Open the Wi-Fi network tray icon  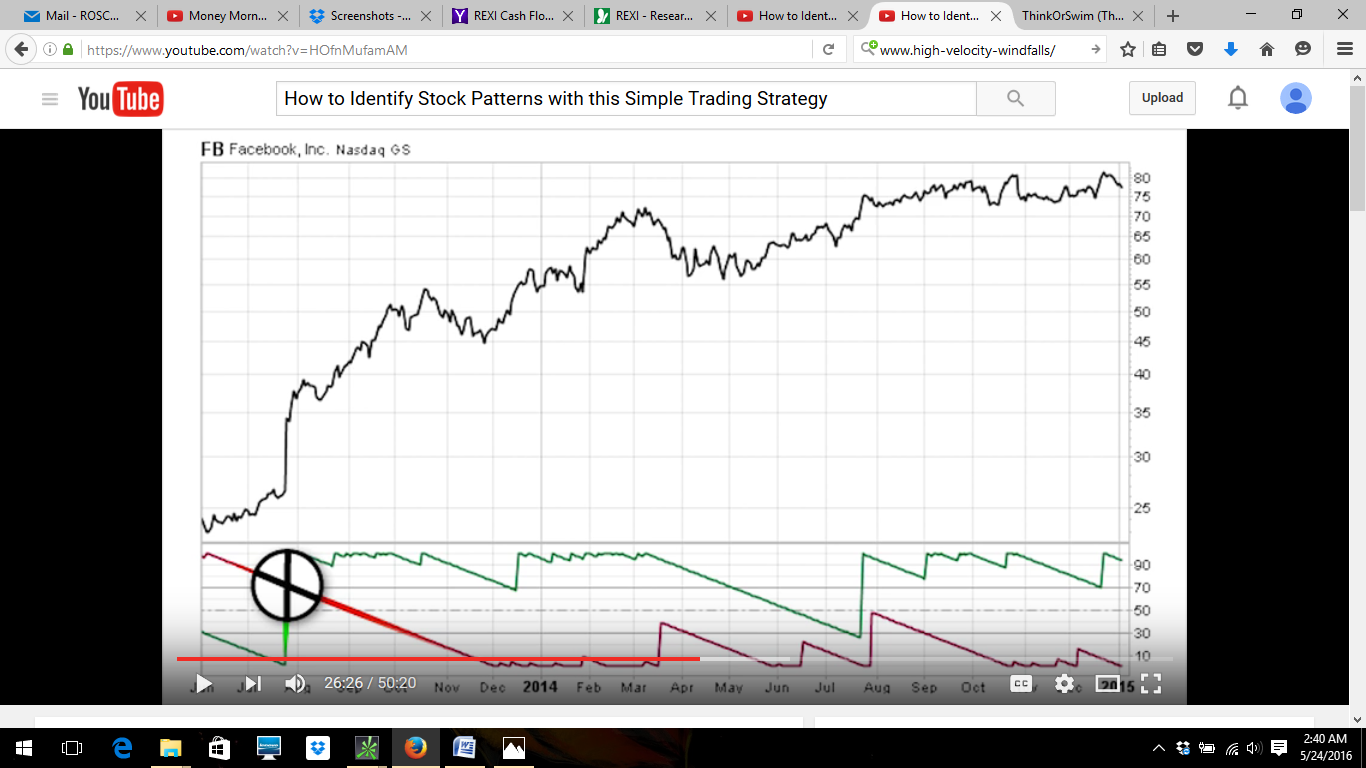pyautogui.click(x=1231, y=748)
